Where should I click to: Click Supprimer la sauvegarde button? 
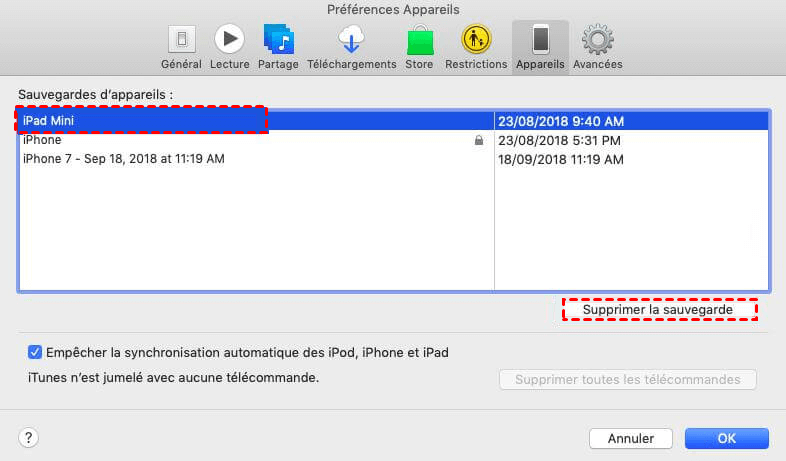(658, 310)
